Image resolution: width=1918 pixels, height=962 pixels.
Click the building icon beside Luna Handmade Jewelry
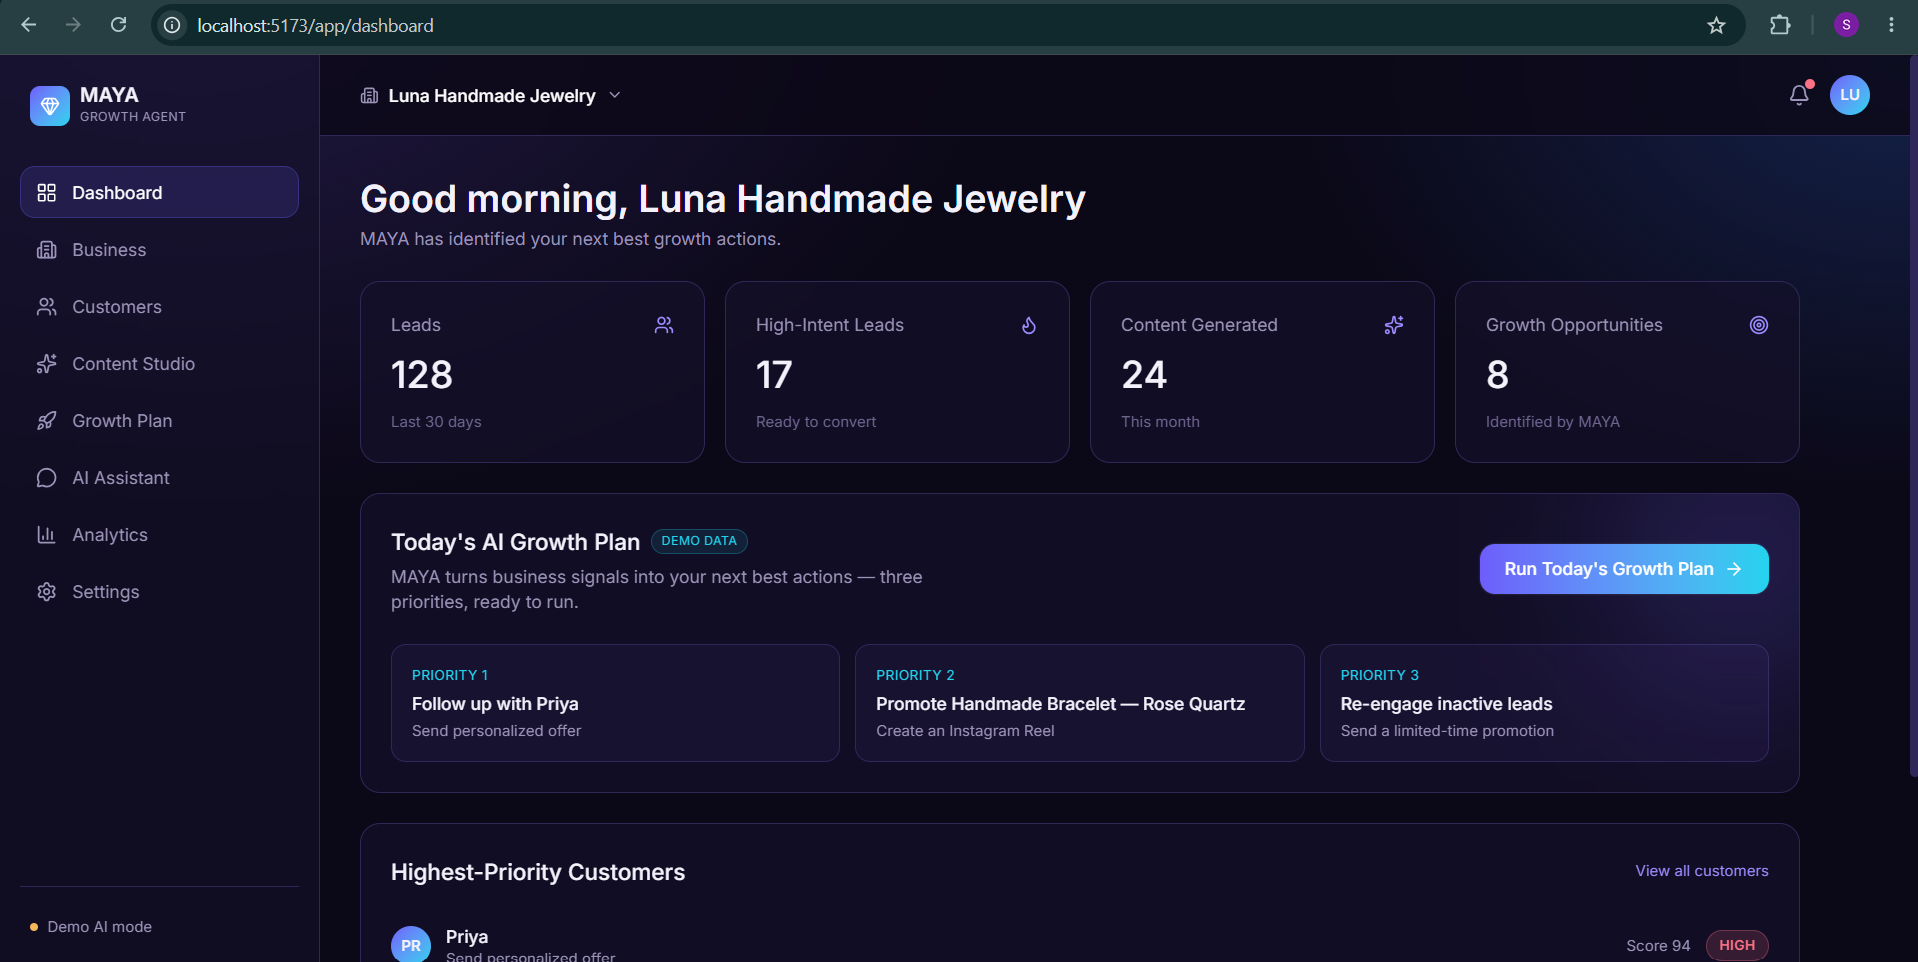pos(369,96)
